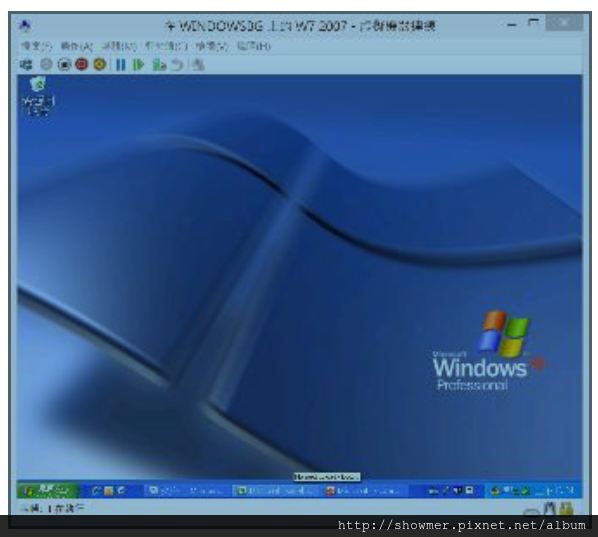This screenshot has height=537, width=598.
Task: Open the Media (M) menu
Action: click(x=119, y=46)
